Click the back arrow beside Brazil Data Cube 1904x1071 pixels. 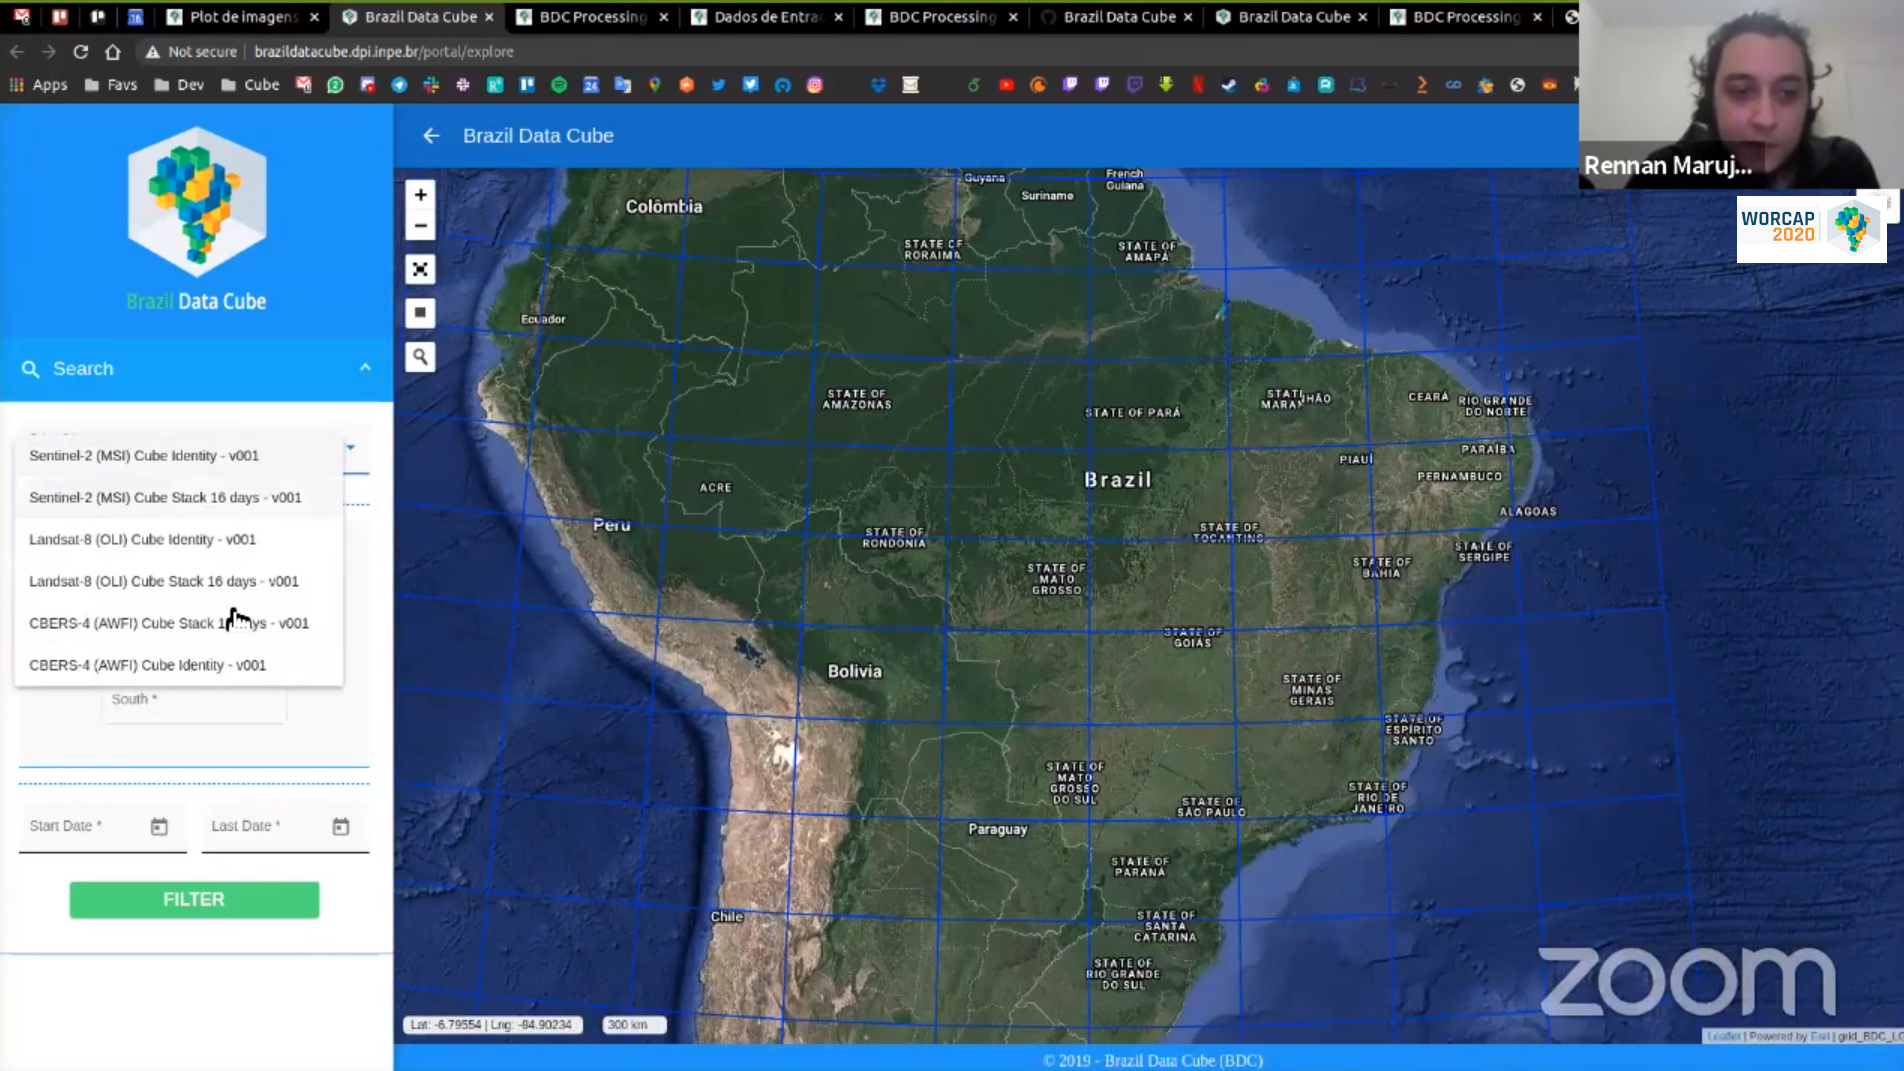click(x=431, y=136)
